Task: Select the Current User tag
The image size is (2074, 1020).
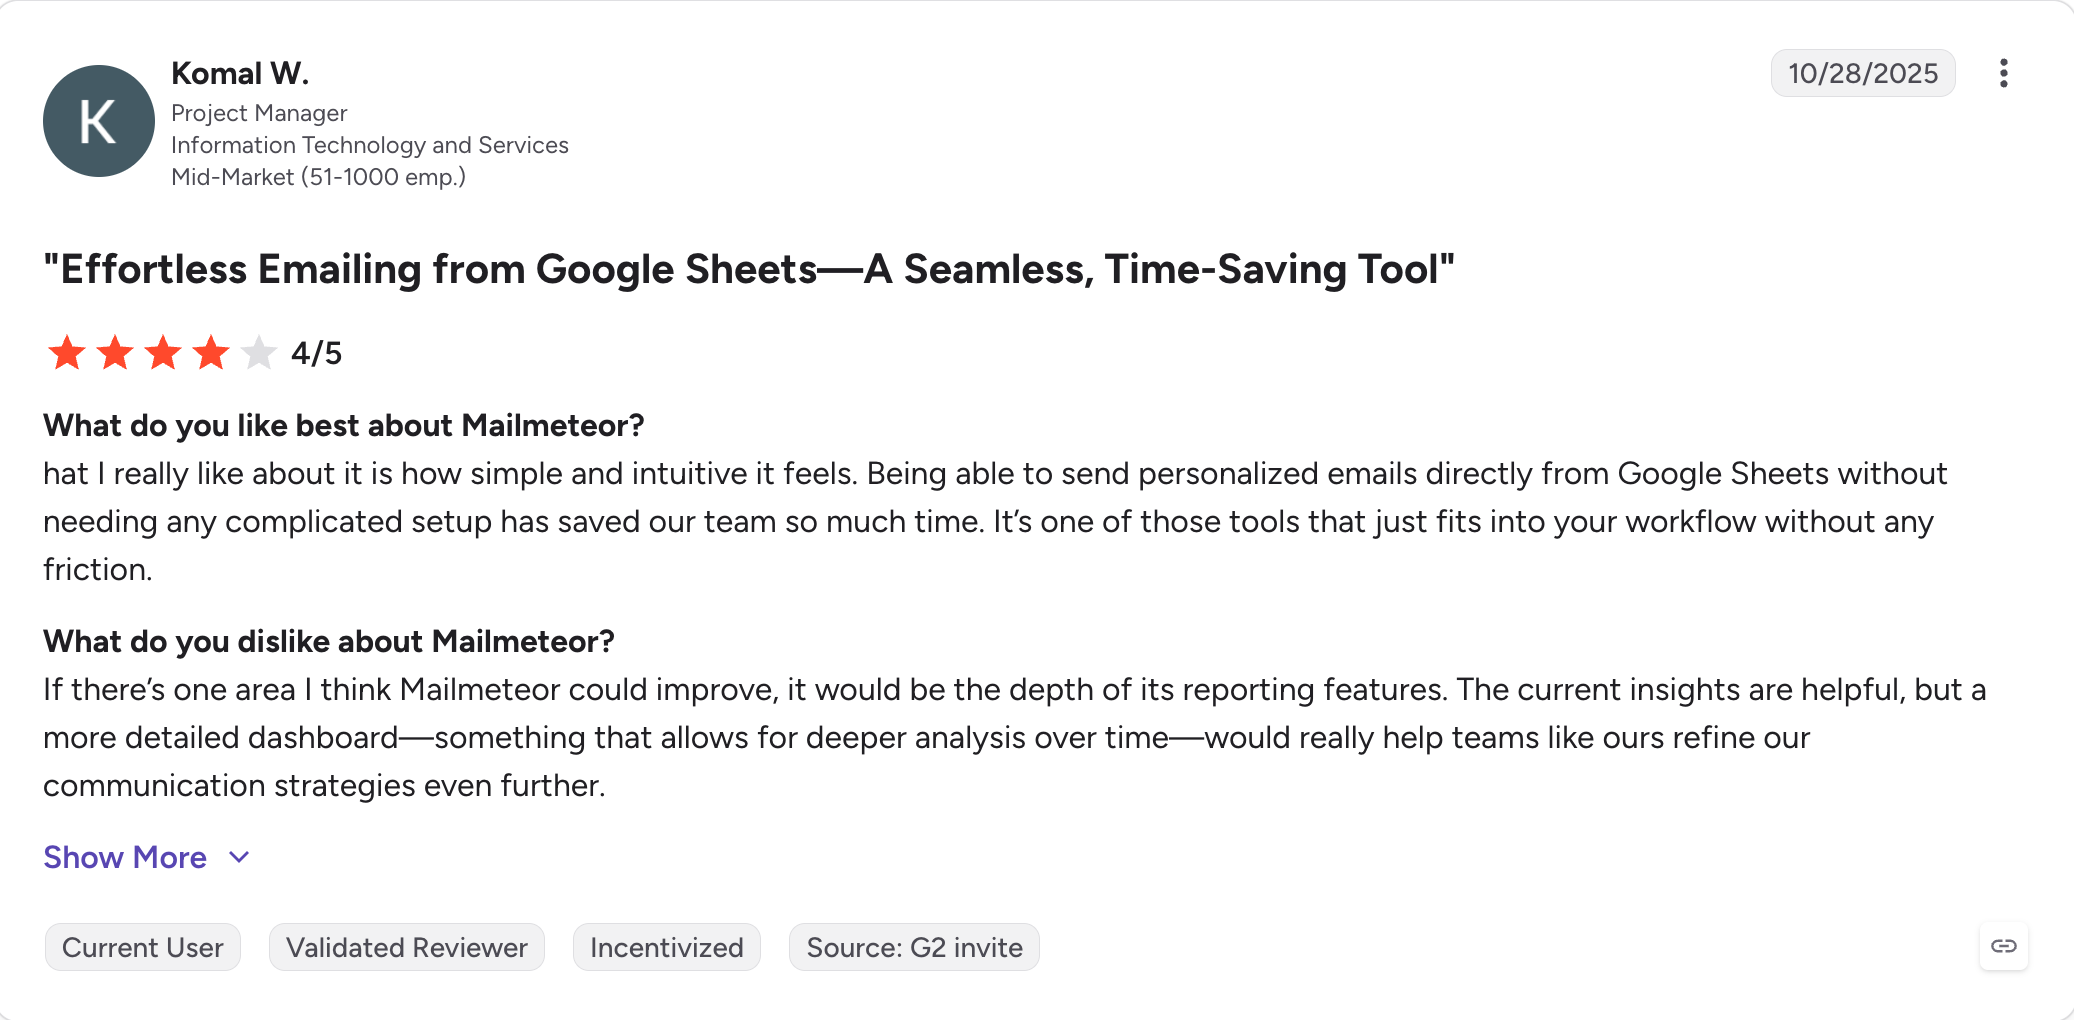Action: 143,947
